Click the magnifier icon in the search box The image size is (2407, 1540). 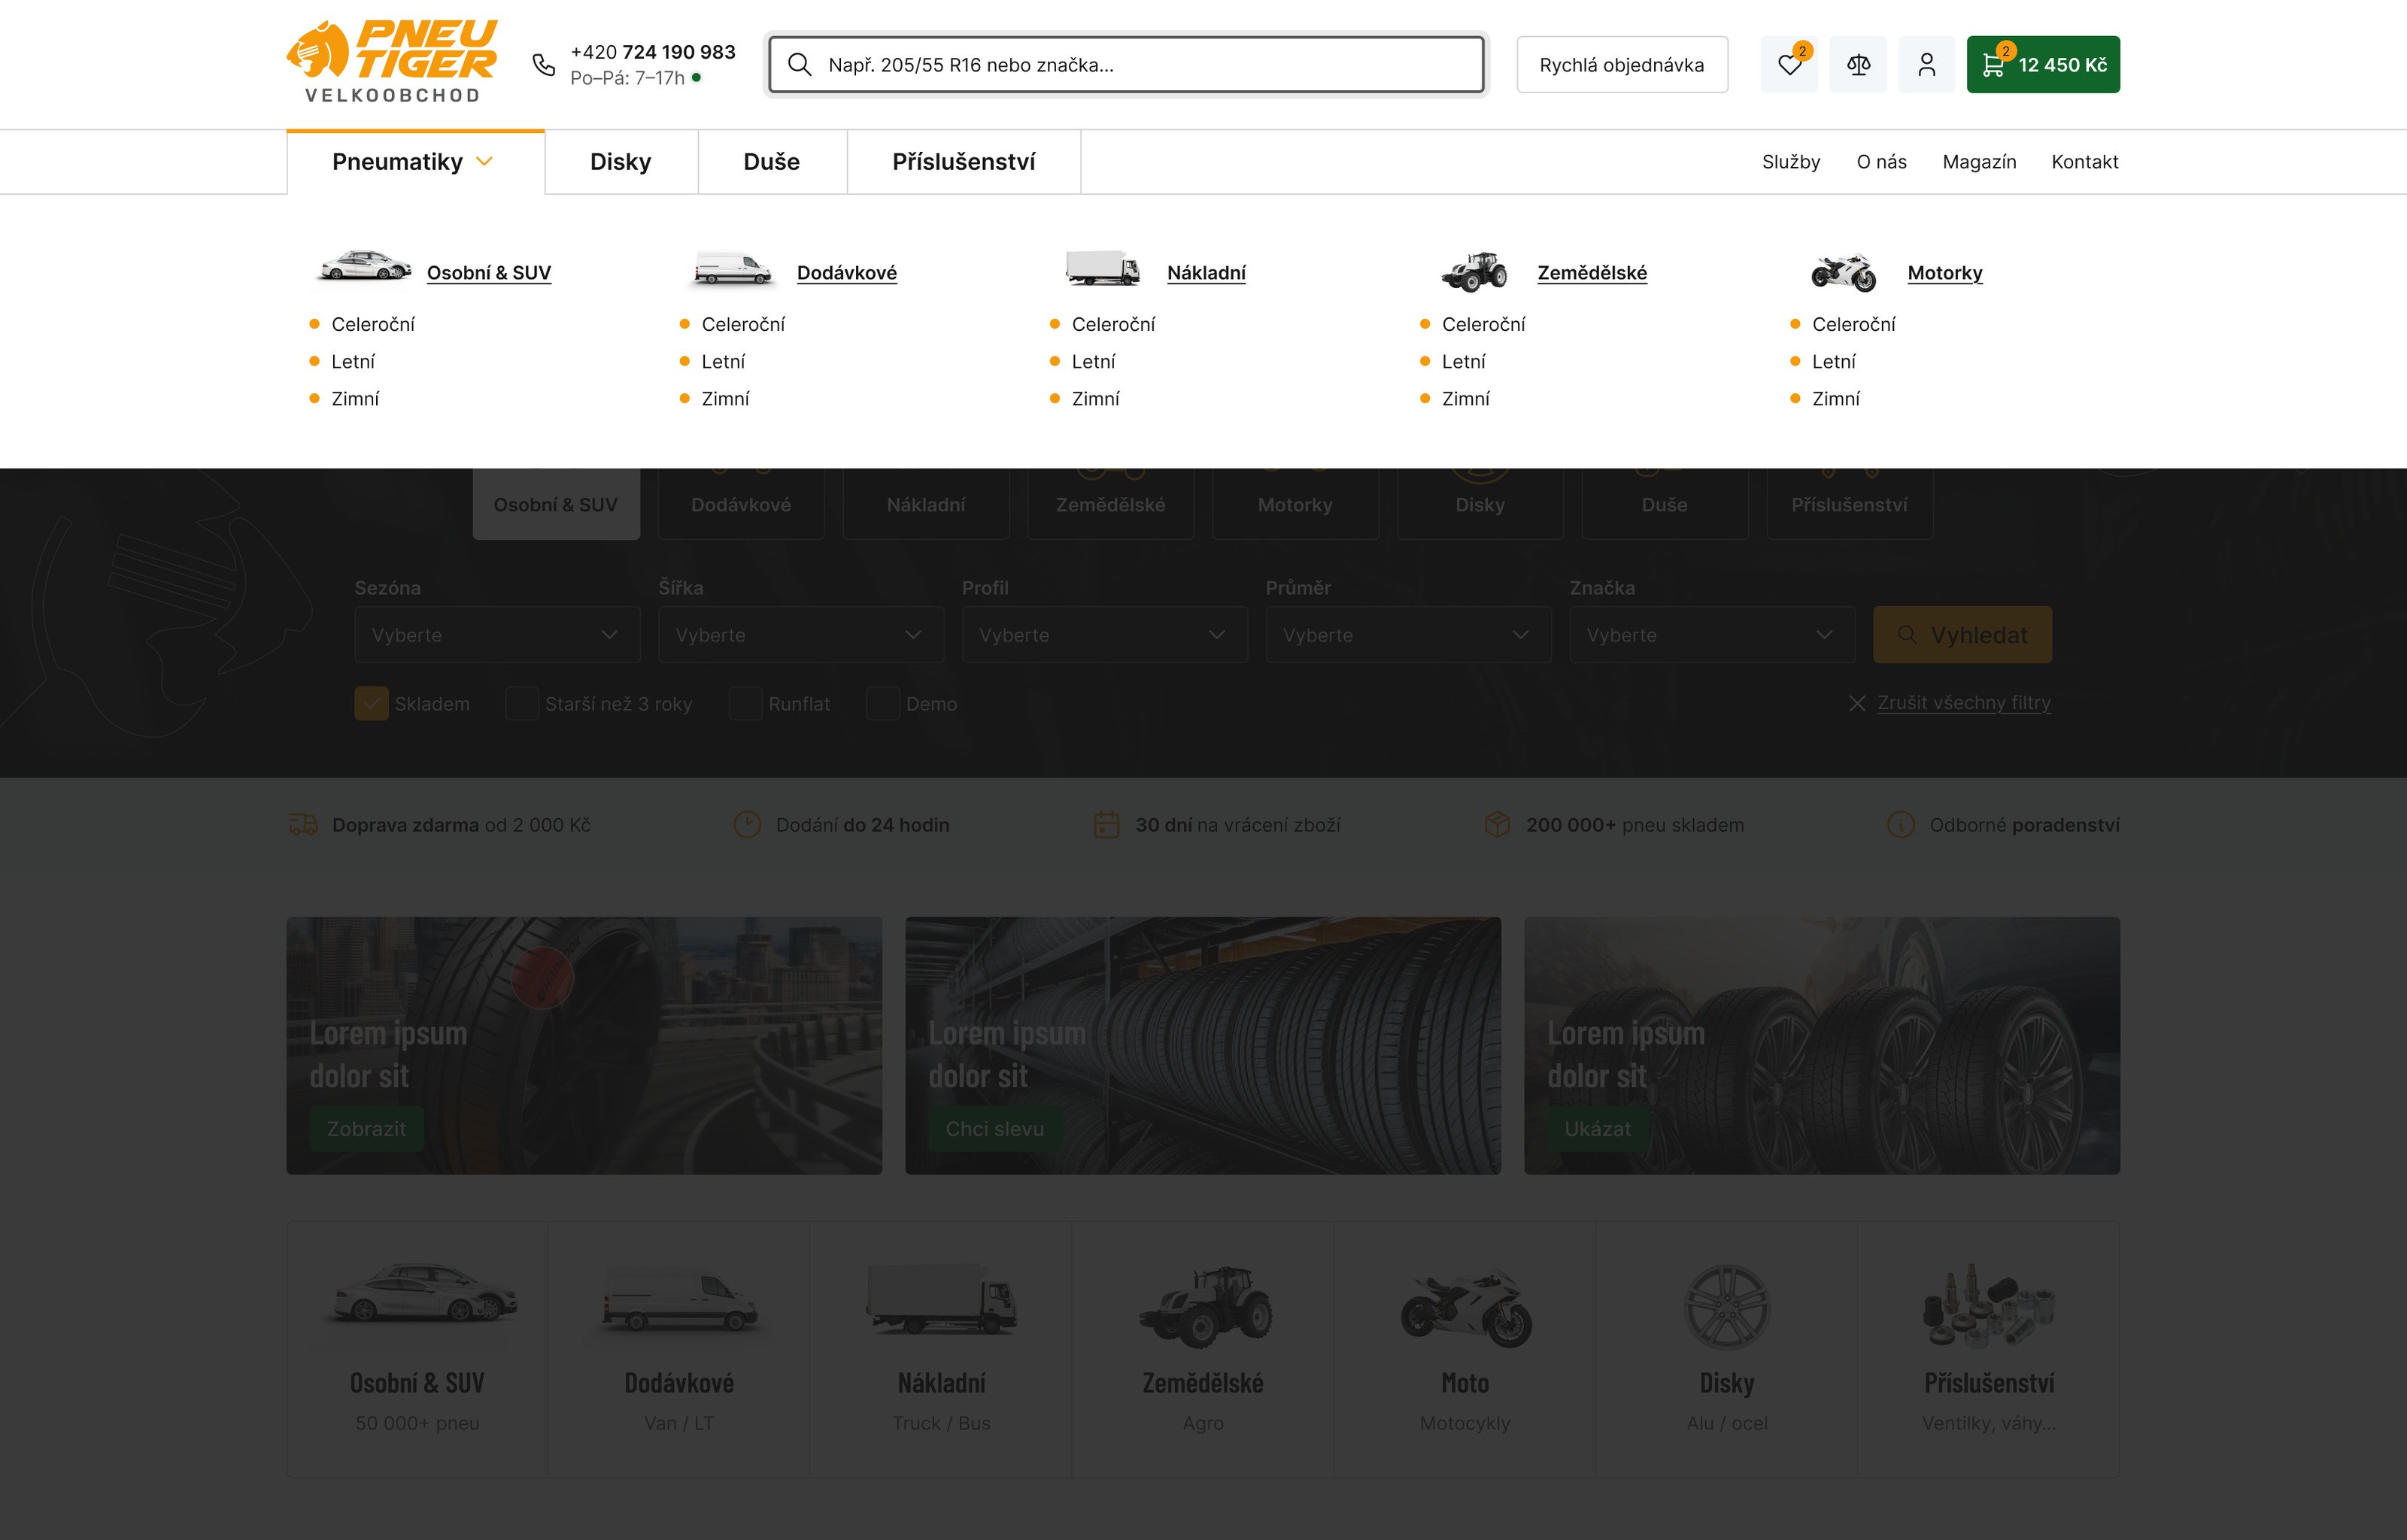[x=799, y=65]
